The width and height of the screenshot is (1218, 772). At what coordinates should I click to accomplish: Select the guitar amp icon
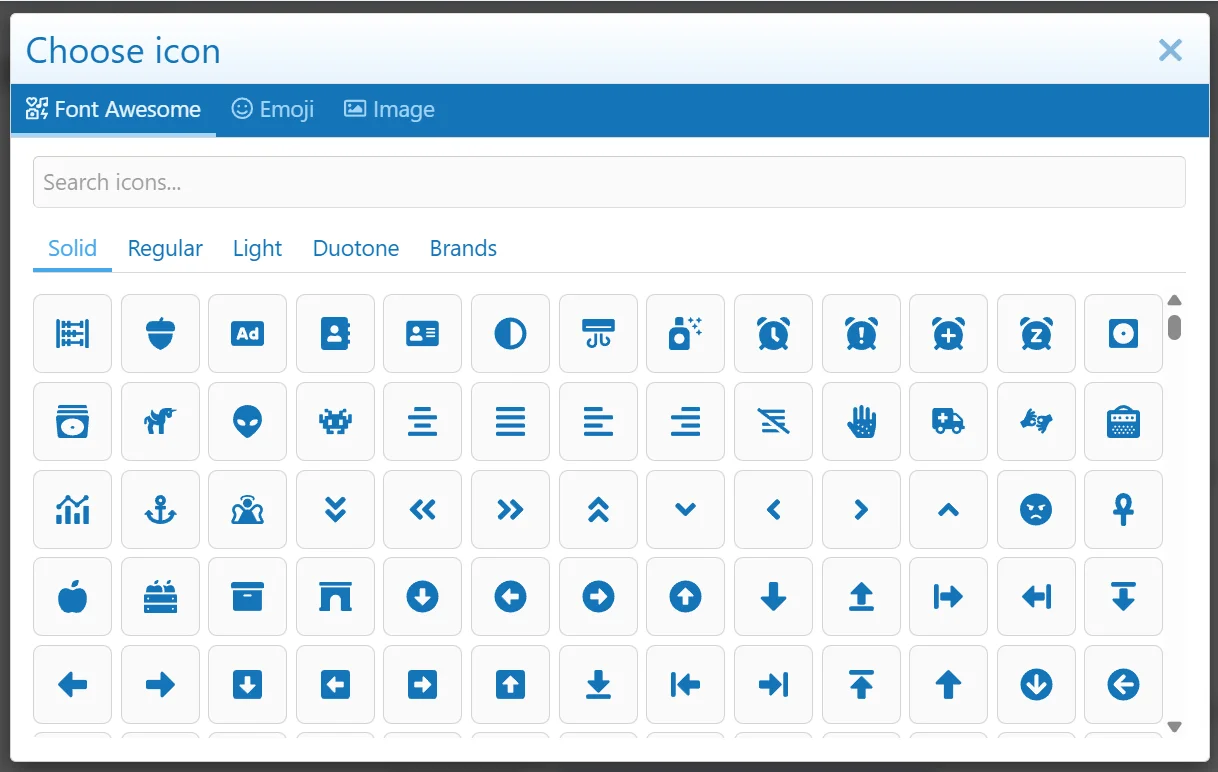(x=1123, y=421)
